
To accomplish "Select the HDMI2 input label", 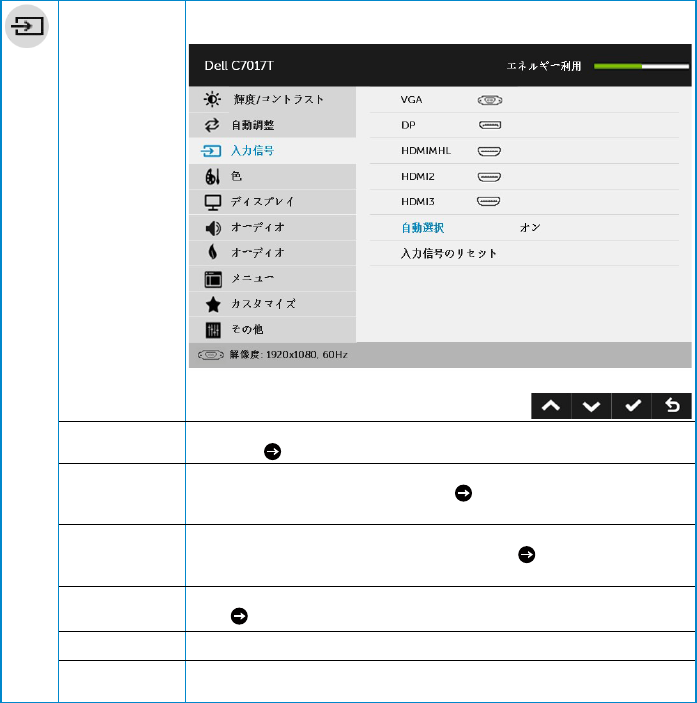I will 418,177.
